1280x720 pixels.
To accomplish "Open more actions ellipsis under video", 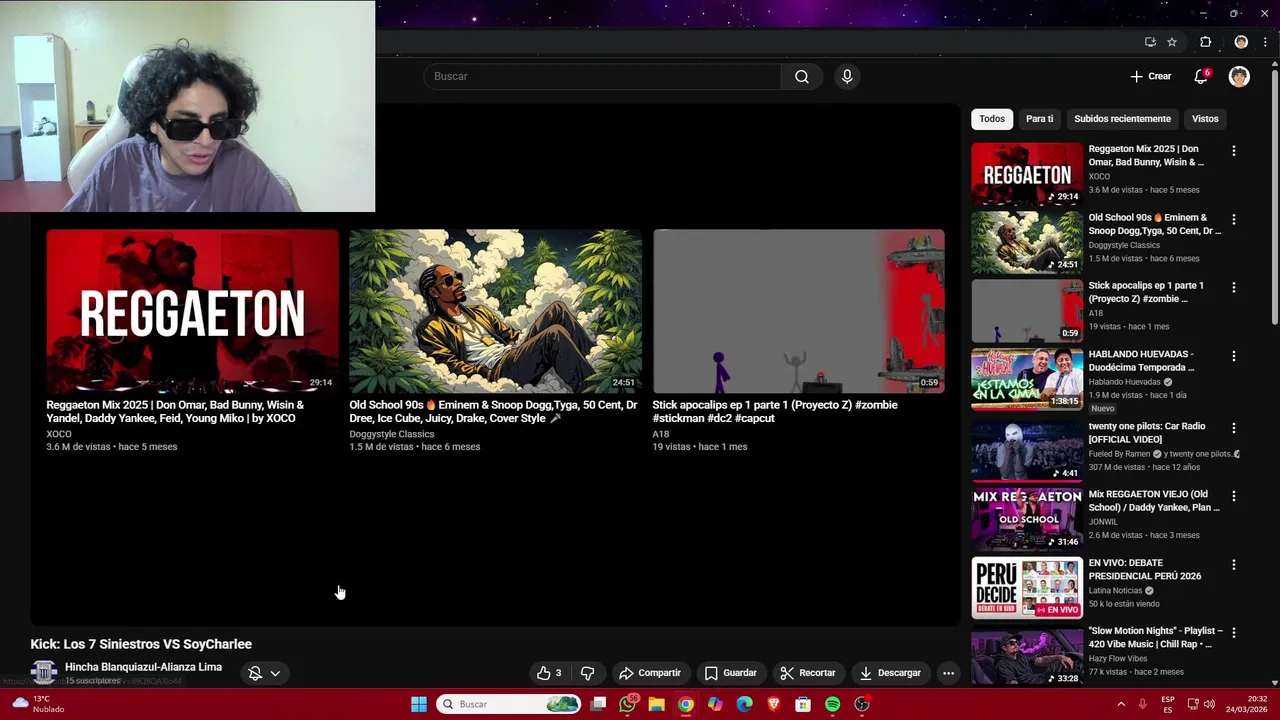I will pos(948,673).
